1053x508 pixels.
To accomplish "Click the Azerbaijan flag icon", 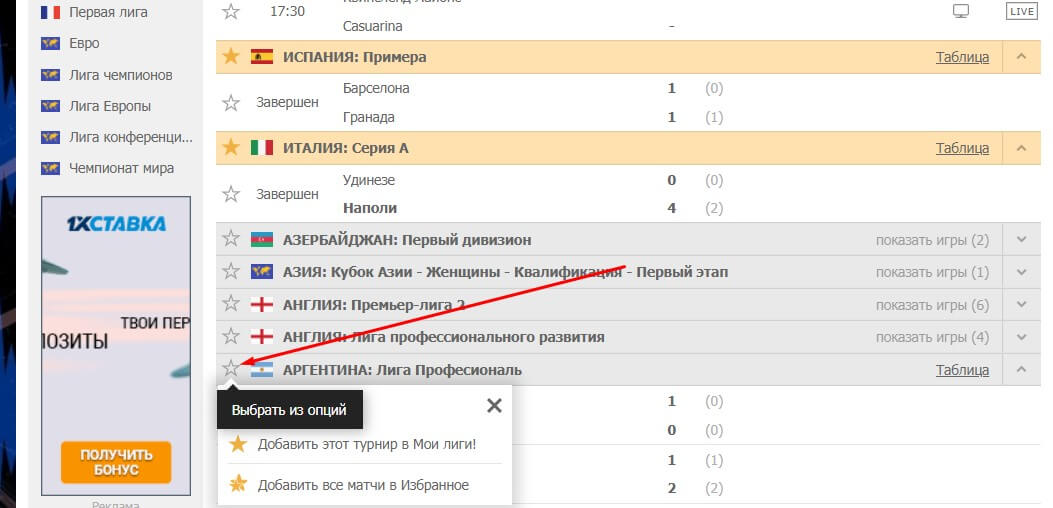I will point(262,239).
